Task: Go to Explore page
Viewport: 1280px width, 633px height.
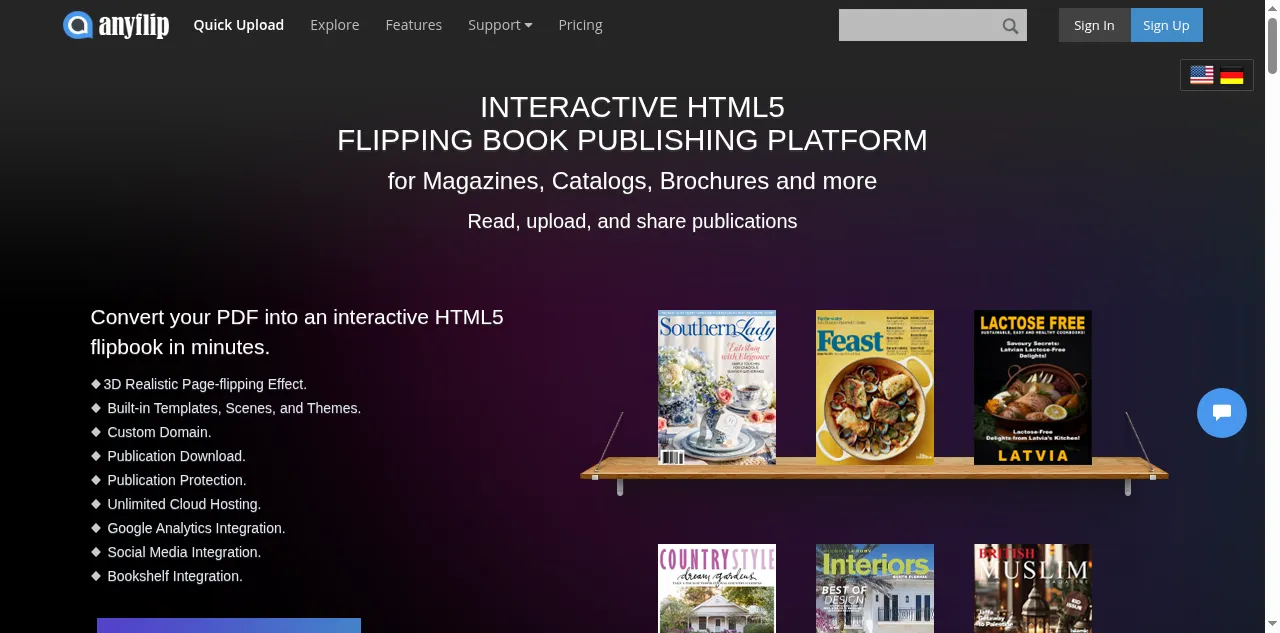Action: (335, 25)
